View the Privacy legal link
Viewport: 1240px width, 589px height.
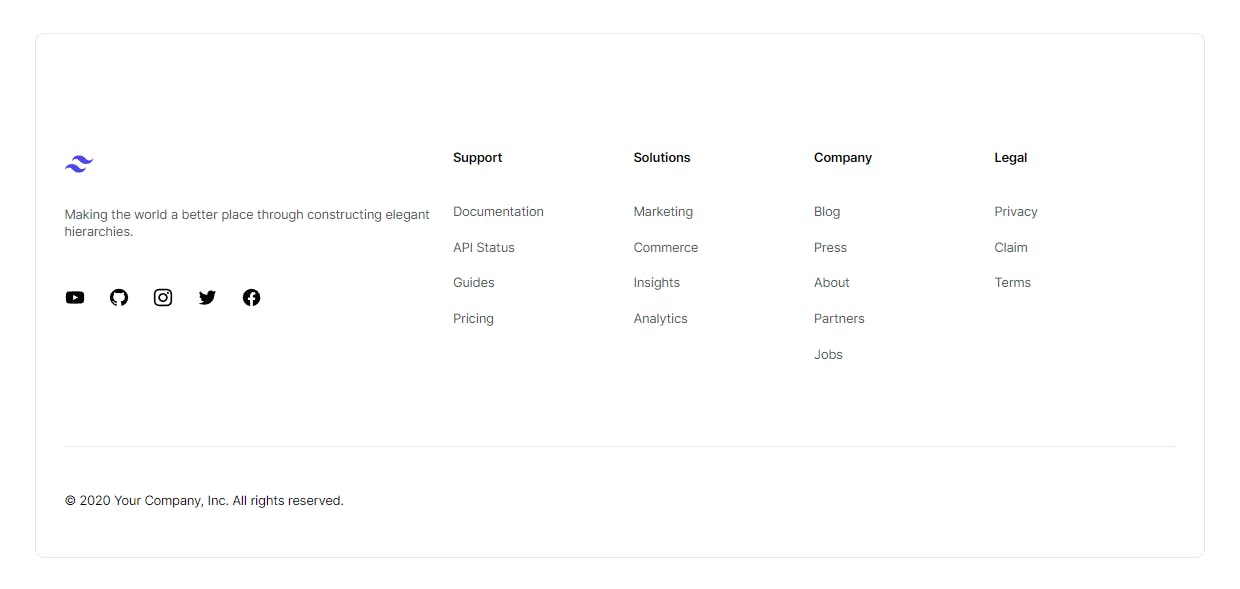click(1016, 211)
